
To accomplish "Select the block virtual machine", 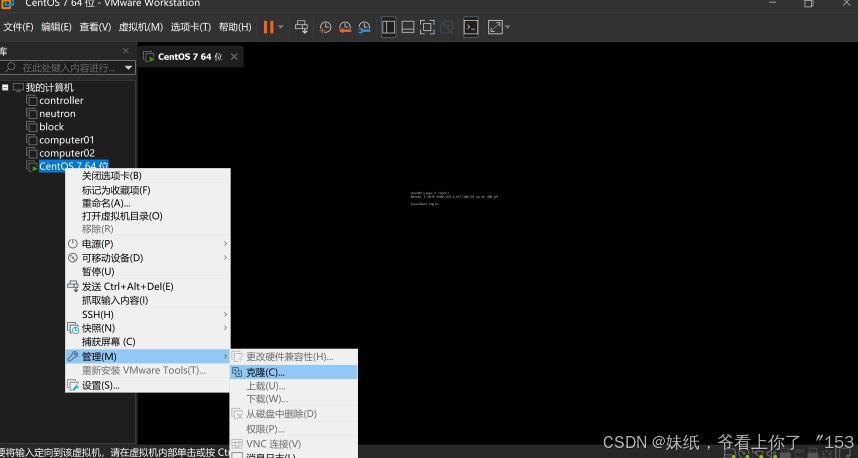I will [51, 127].
